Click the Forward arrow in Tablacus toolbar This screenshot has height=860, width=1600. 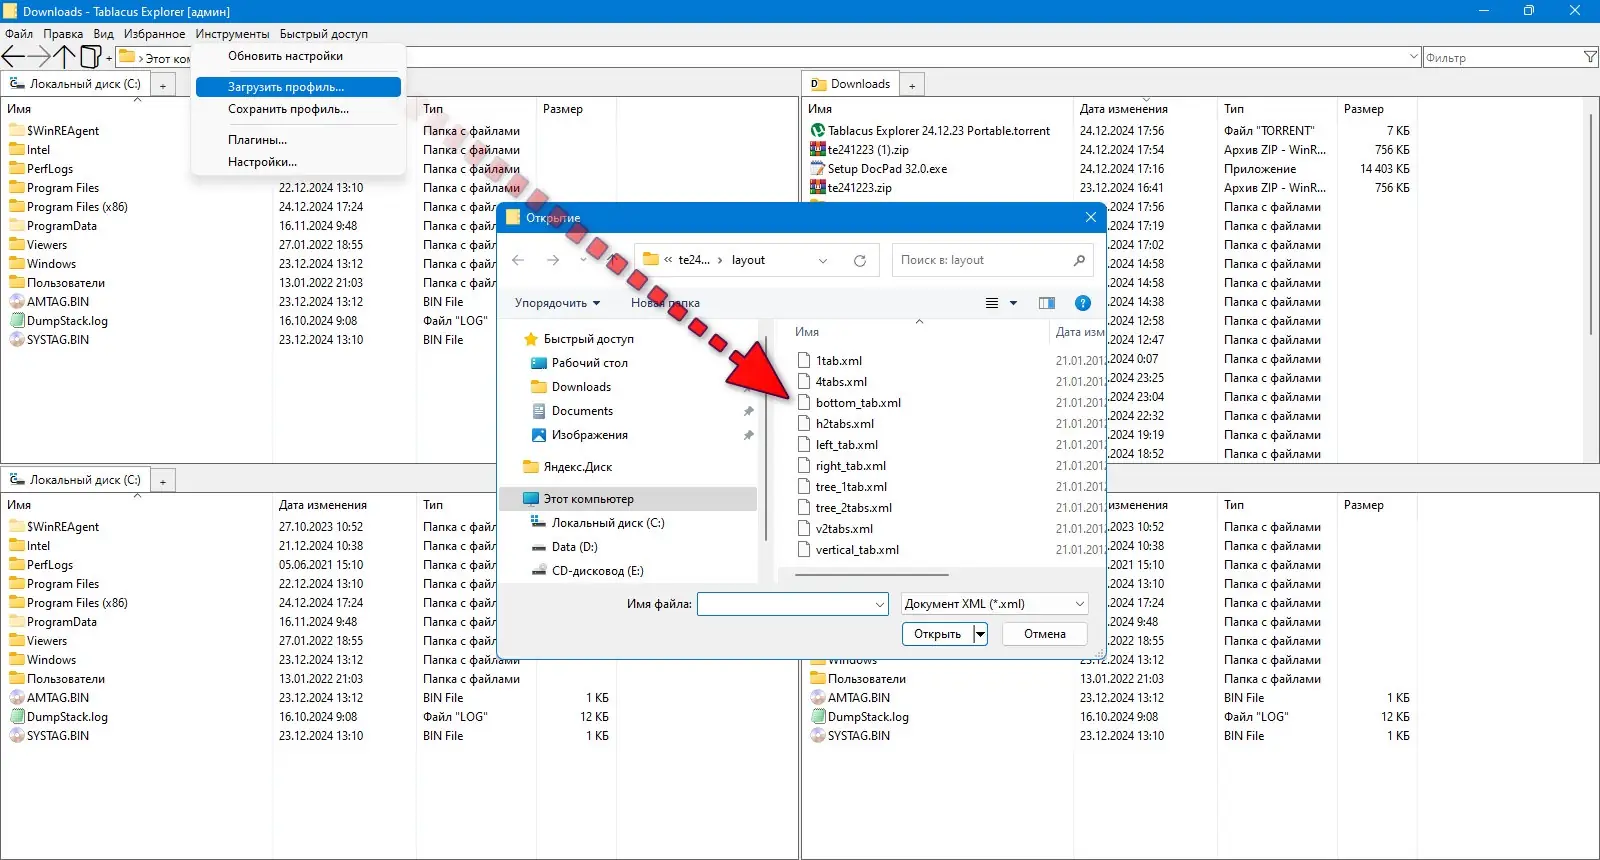(39, 57)
